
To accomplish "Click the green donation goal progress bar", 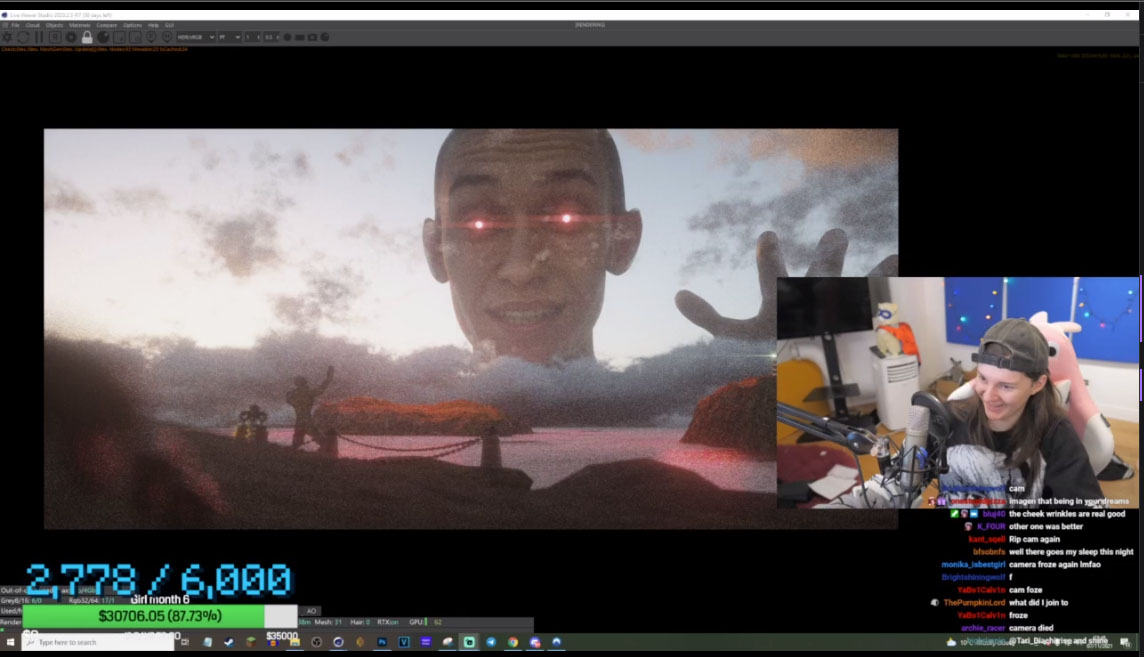I will point(160,616).
